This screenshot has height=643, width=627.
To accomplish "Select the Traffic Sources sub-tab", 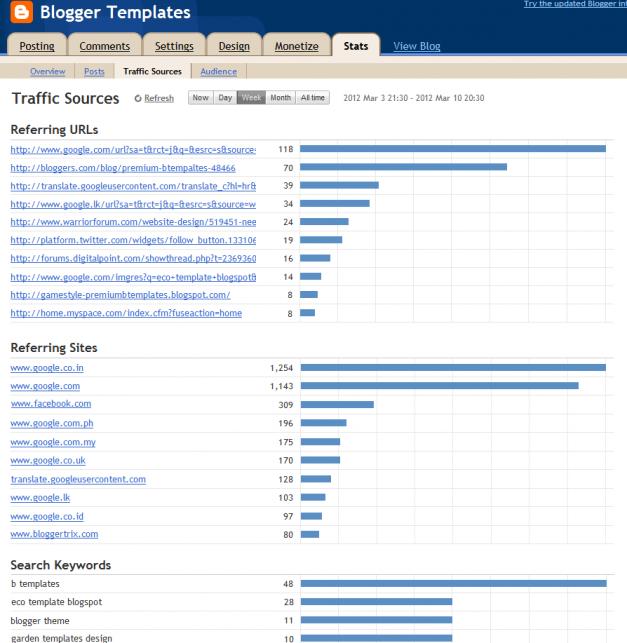I will click(x=152, y=71).
